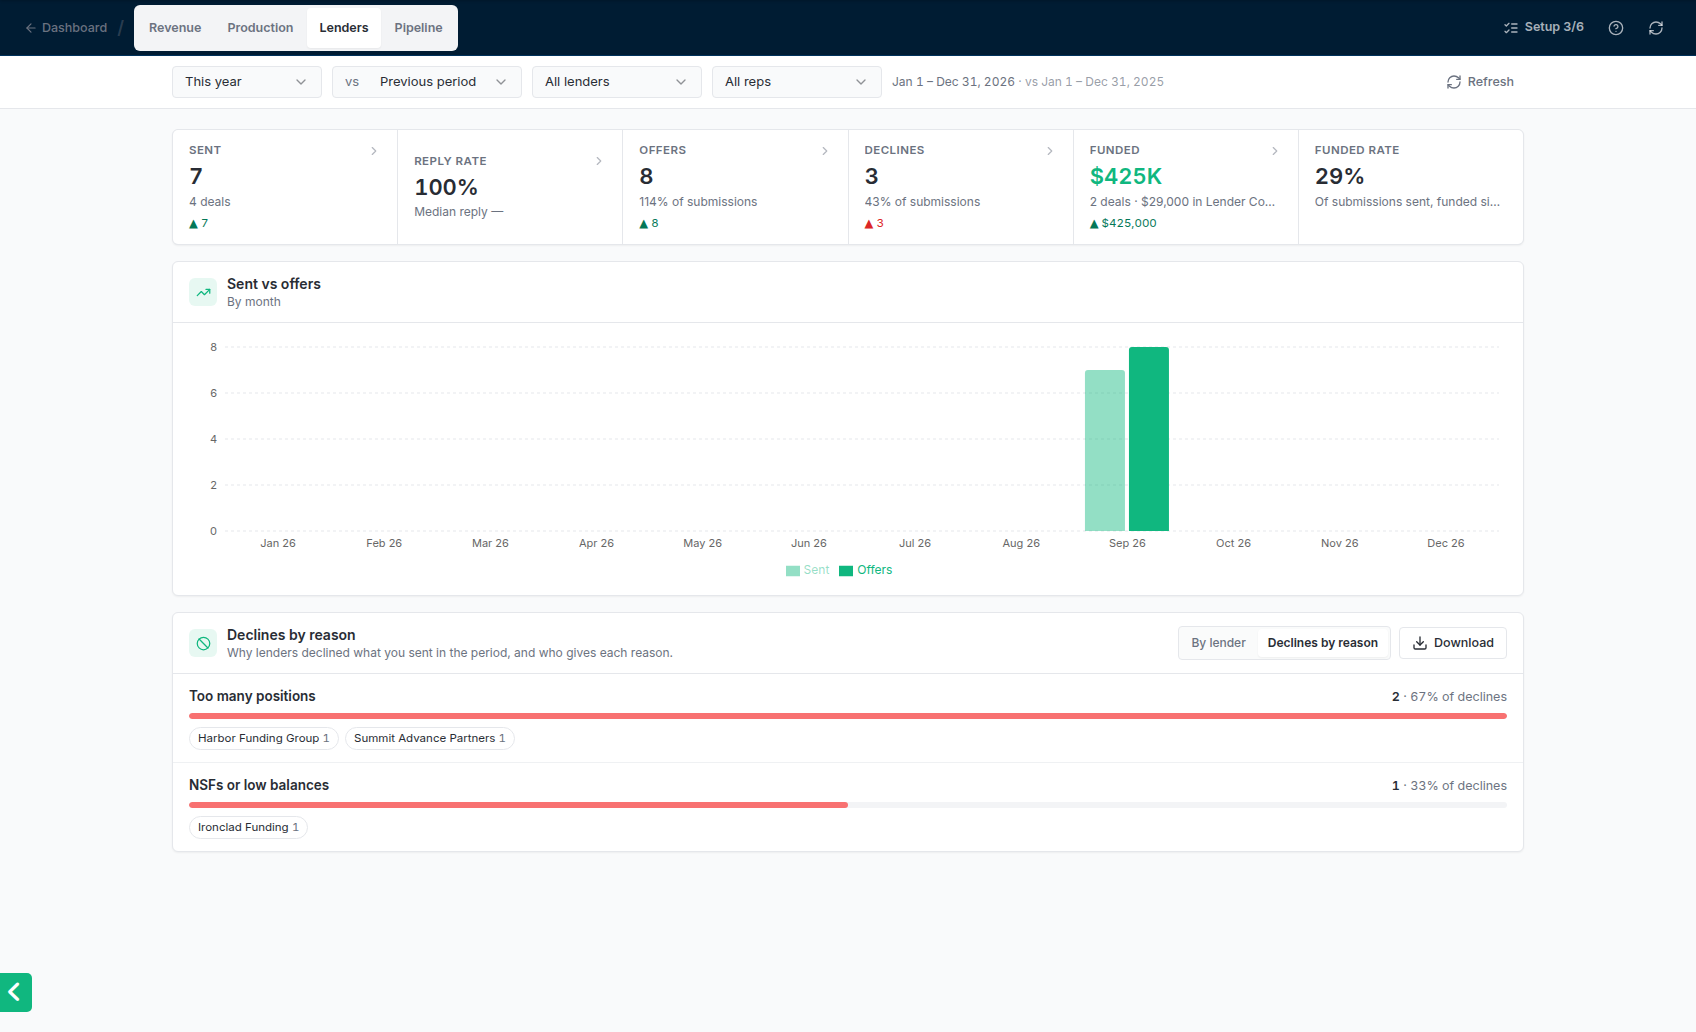Open the Funded card chevron
This screenshot has width=1696, height=1032.
pos(1275,151)
